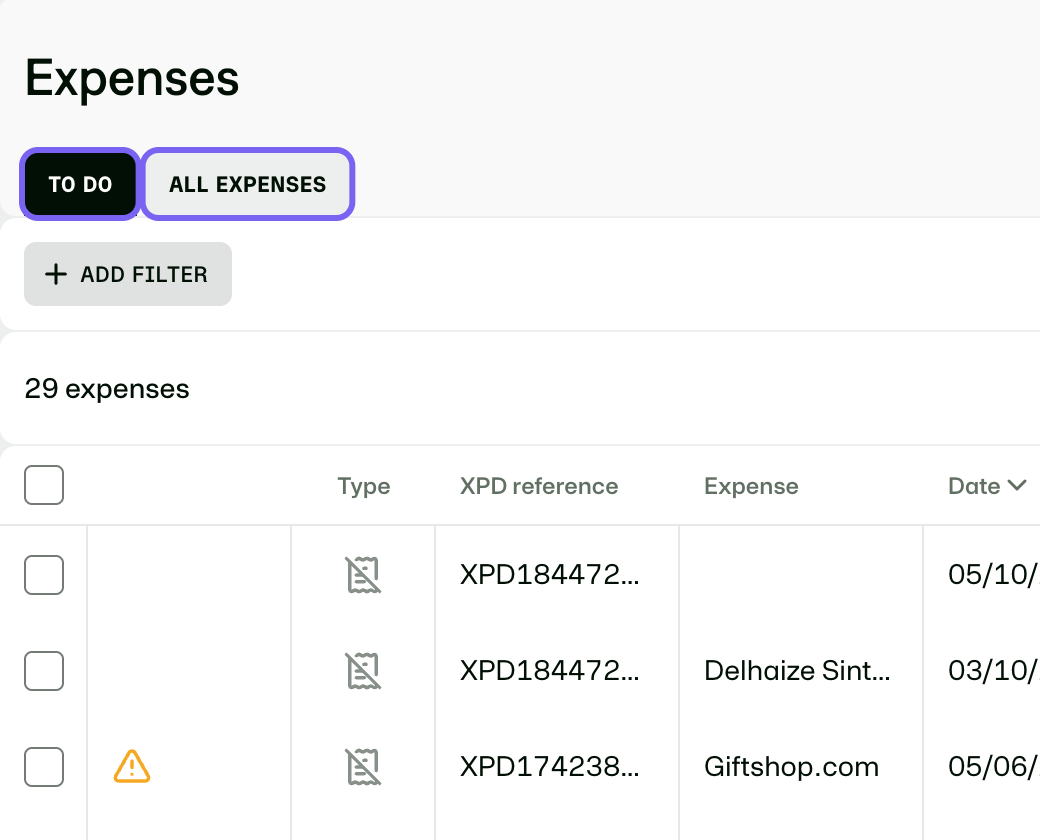This screenshot has height=840, width=1040.
Task: Sort the table using the Date column chevron
Action: [x=1017, y=486]
